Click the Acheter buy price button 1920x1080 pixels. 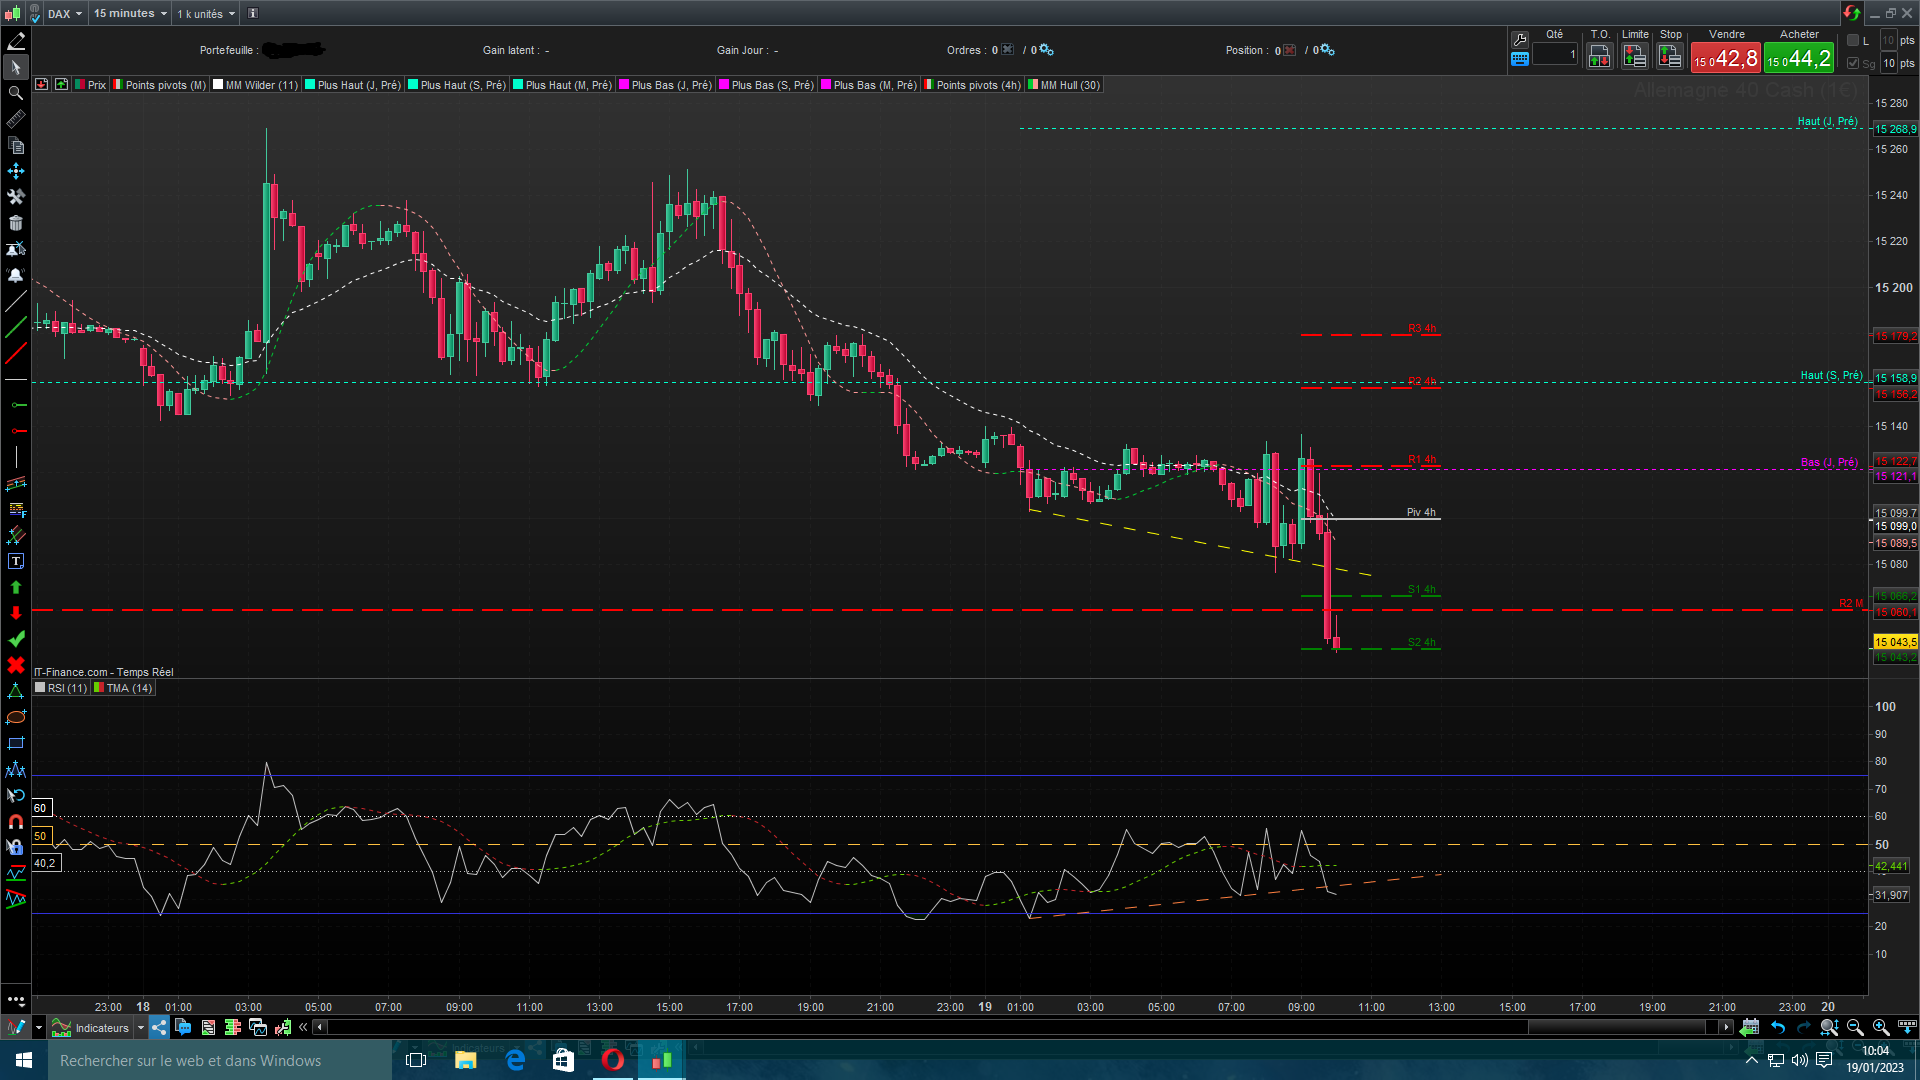[x=1798, y=59]
